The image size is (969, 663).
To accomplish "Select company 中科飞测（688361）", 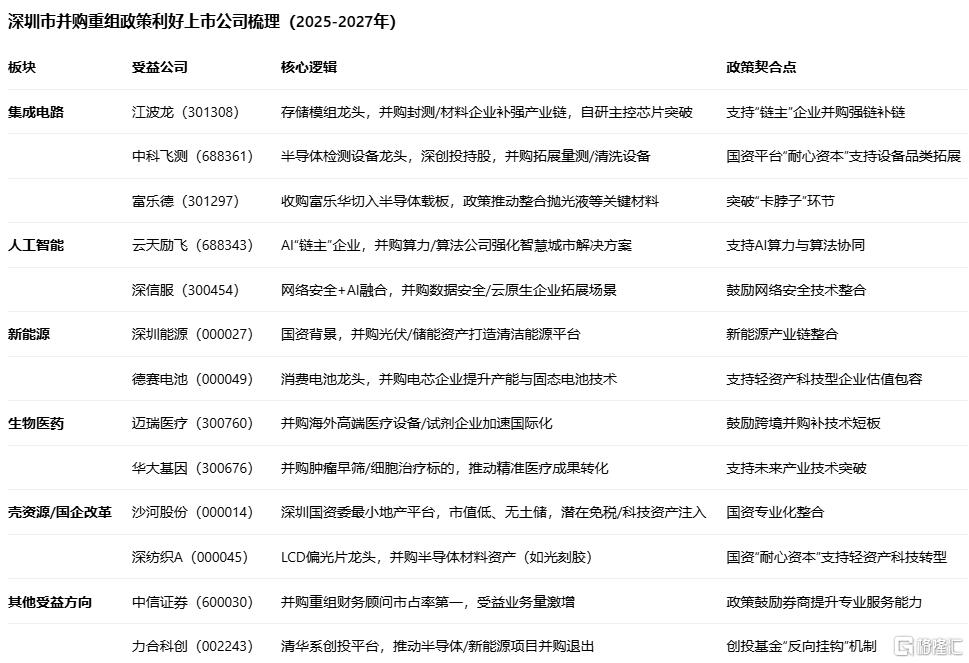I will click(192, 156).
